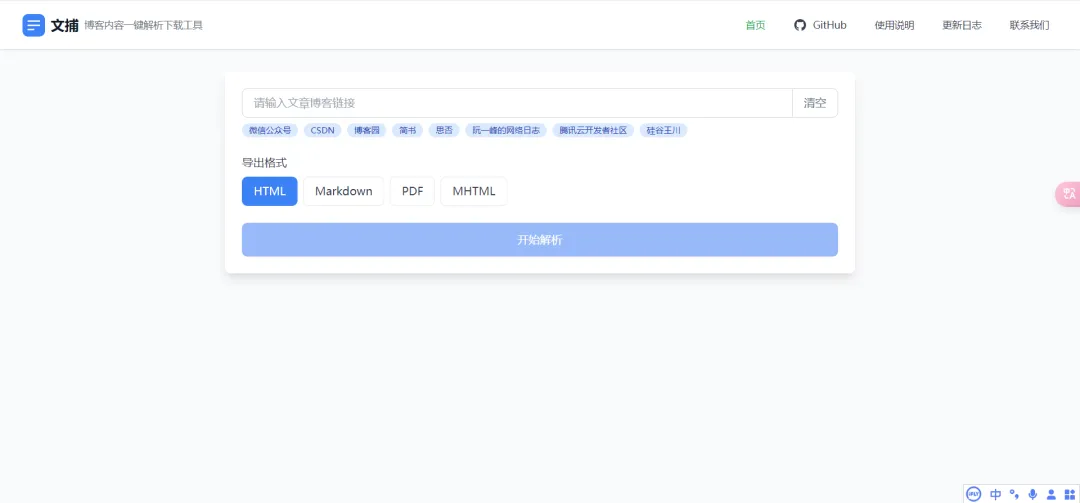Open 联系我们 in the navigation
Viewport: 1080px width, 503px height.
[x=1029, y=25]
